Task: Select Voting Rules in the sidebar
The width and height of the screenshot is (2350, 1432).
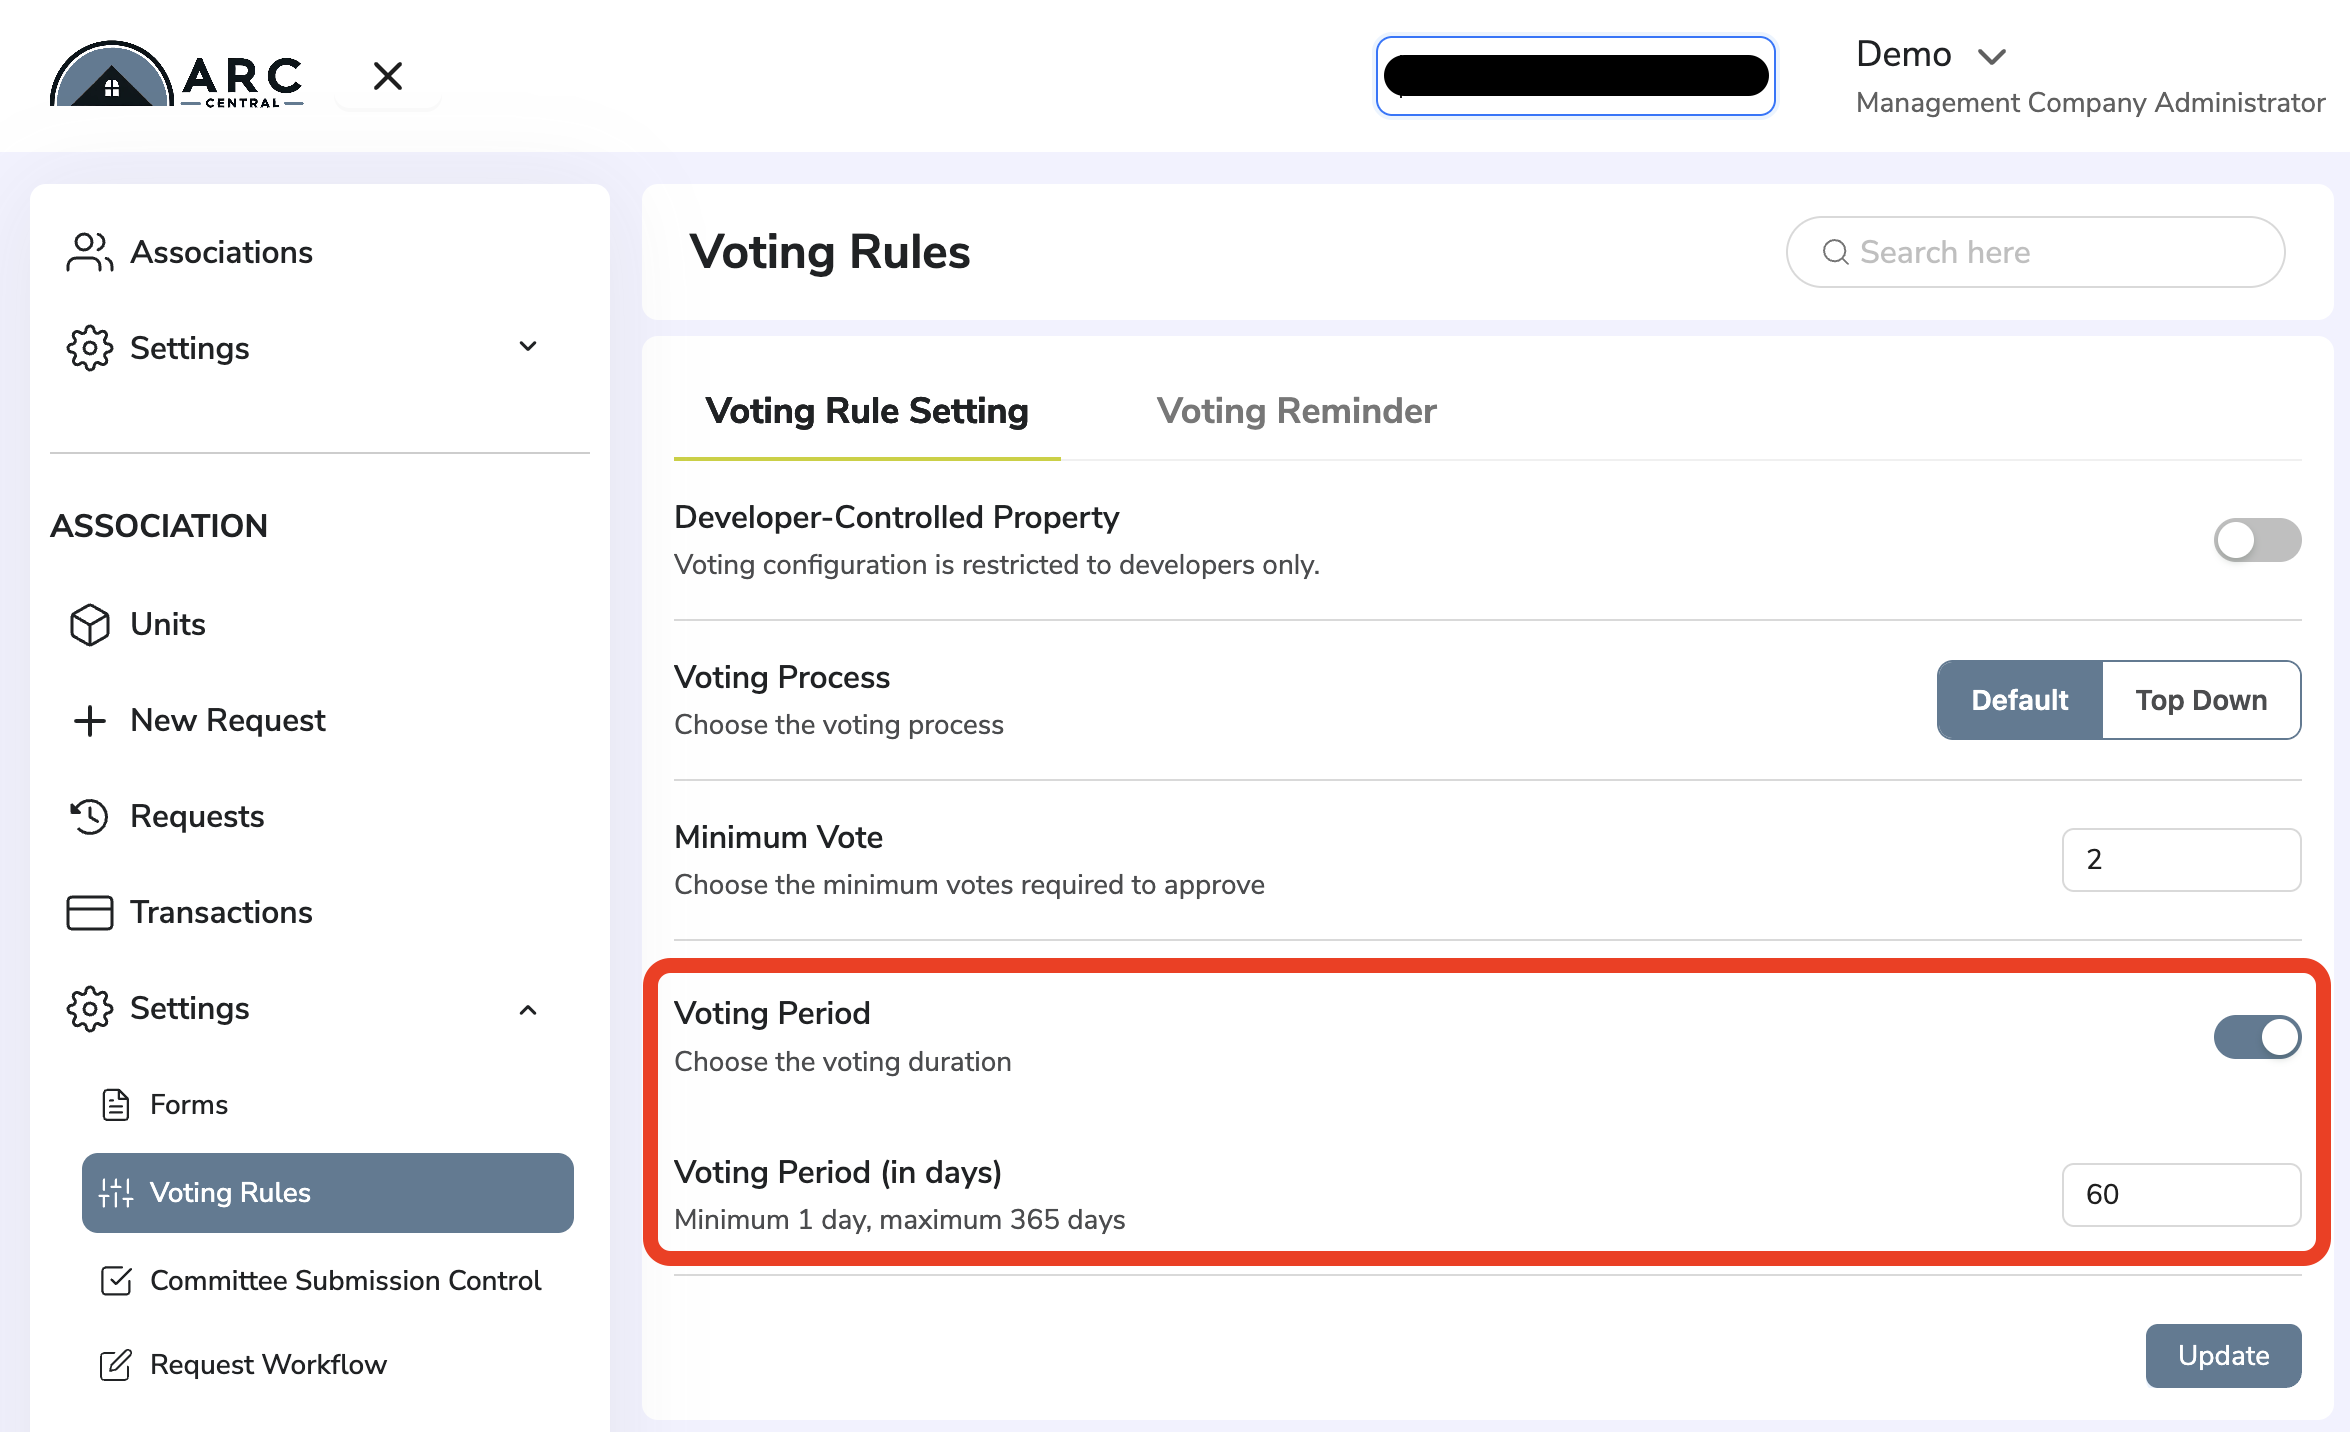Action: click(x=328, y=1192)
